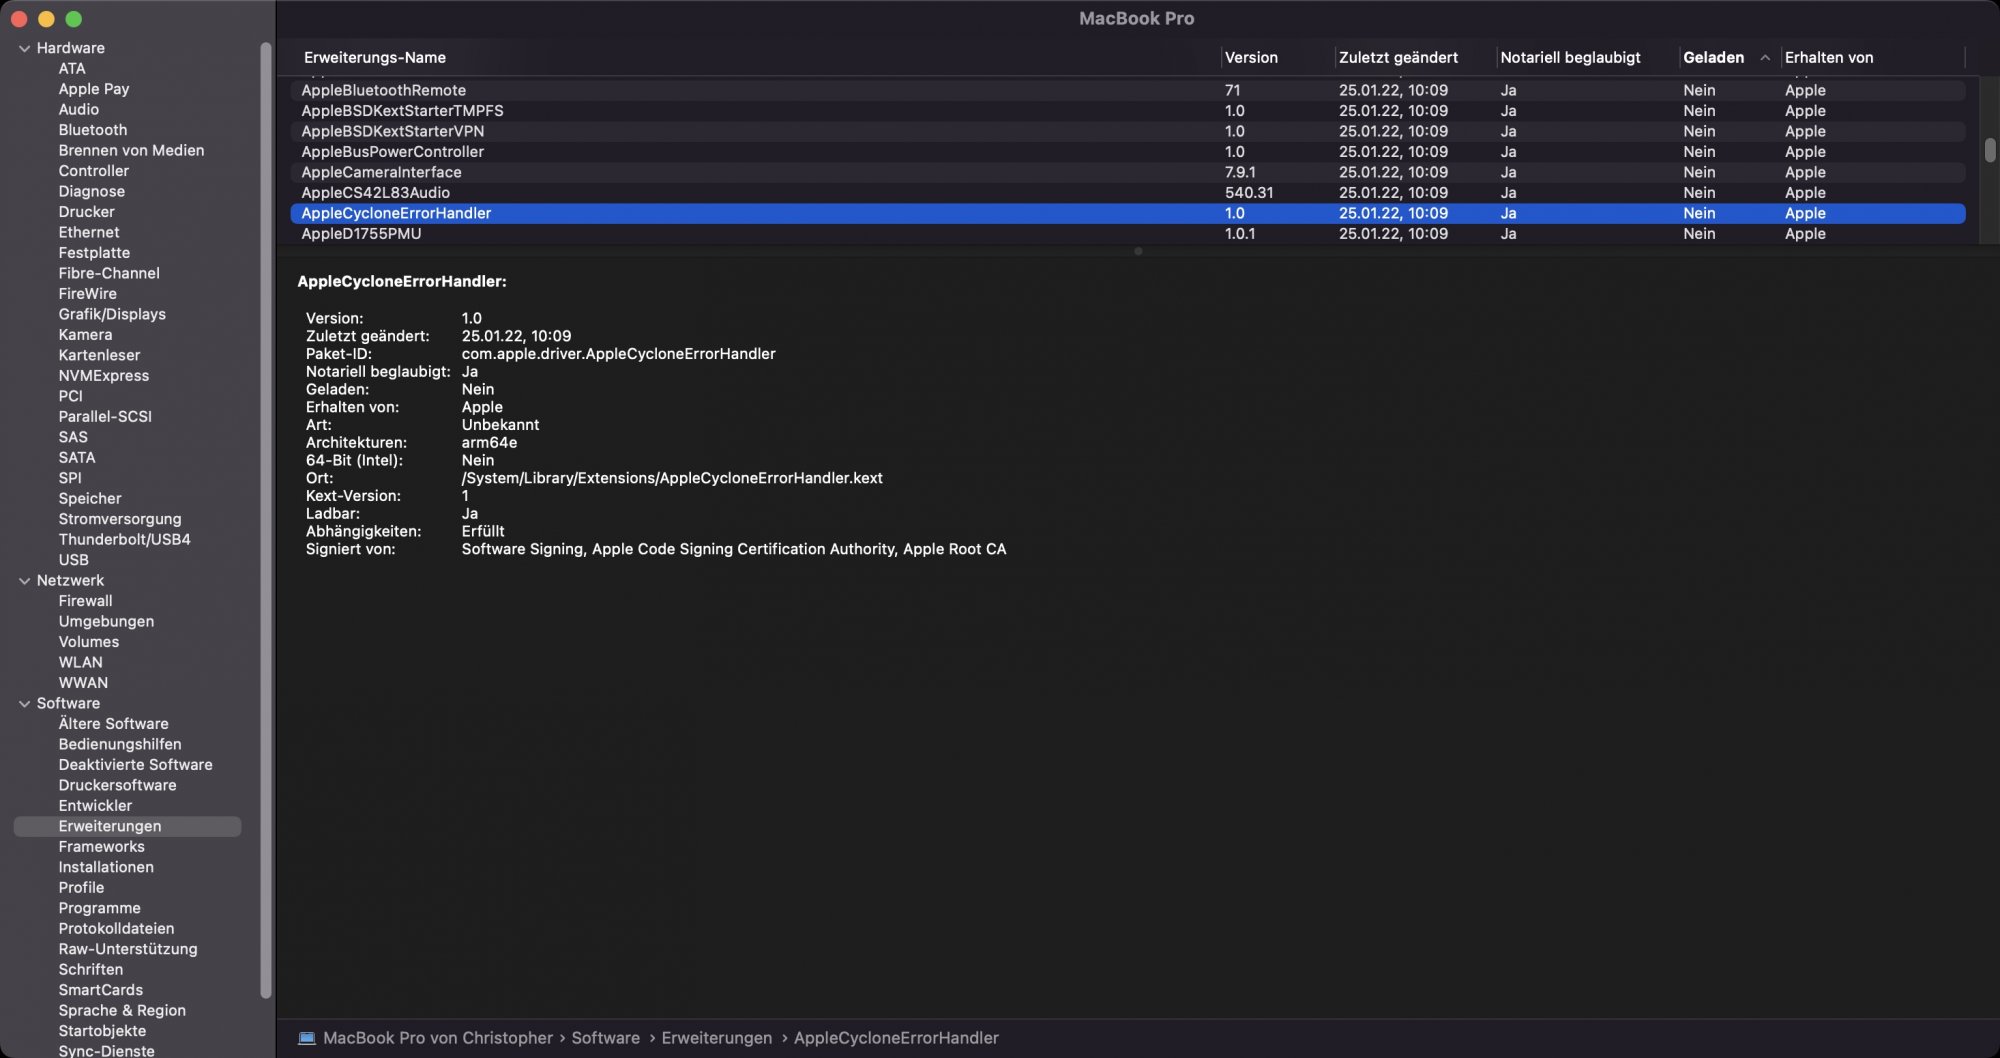Click the Paket-ID value com.apple.driver.AppleCycloneErrorHandler

click(618, 354)
